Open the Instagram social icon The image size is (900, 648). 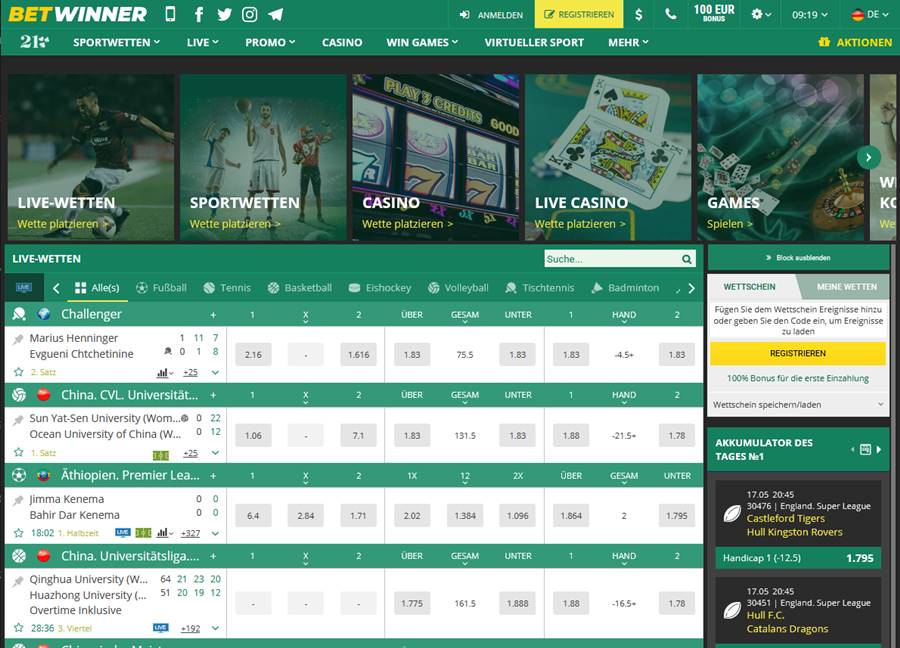pos(249,15)
